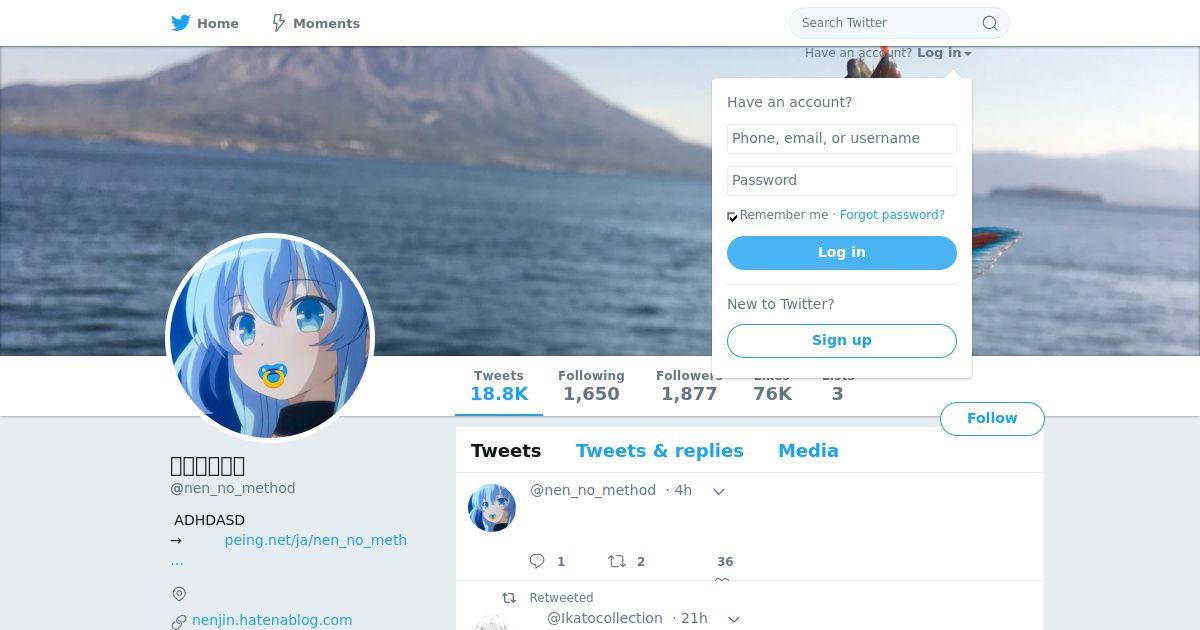1200x630 pixels.
Task: Click the ADHDASD bio text
Action: click(x=209, y=520)
